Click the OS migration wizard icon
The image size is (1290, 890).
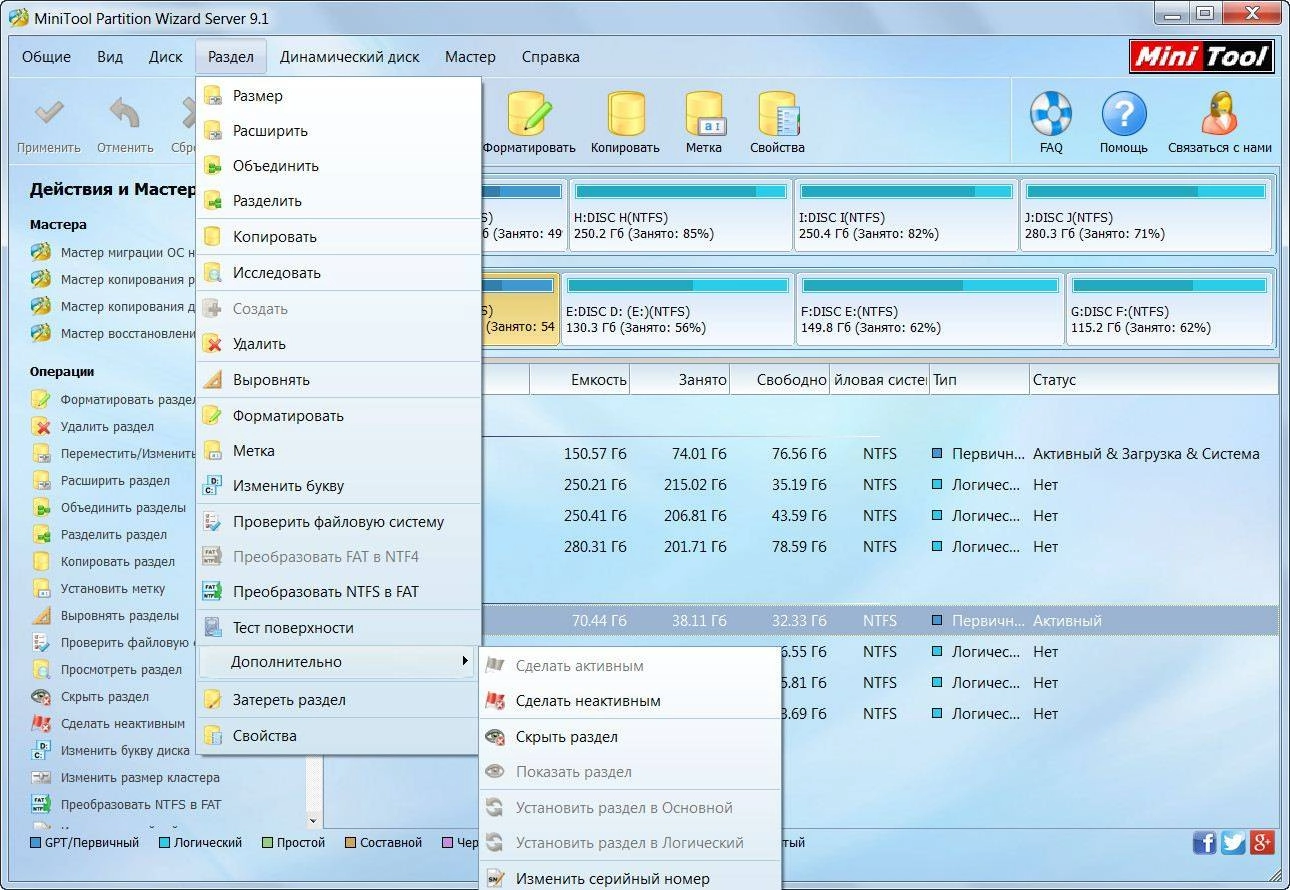point(40,252)
